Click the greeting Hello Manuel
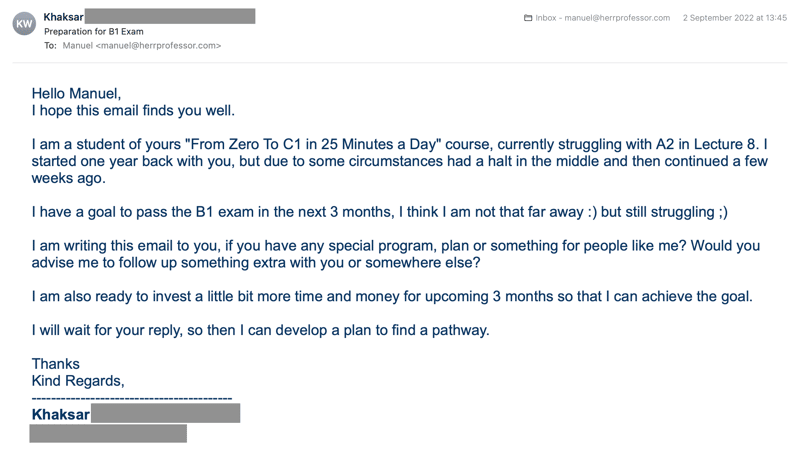Image resolution: width=800 pixels, height=457 pixels. pyautogui.click(x=76, y=93)
